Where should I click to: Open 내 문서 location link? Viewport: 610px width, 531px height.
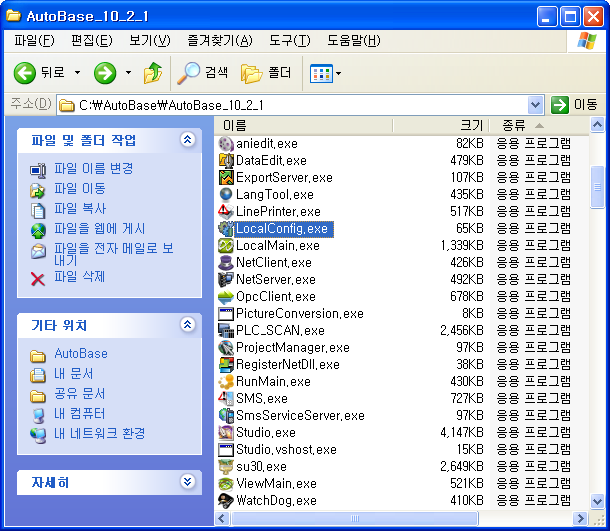pyautogui.click(x=74, y=374)
